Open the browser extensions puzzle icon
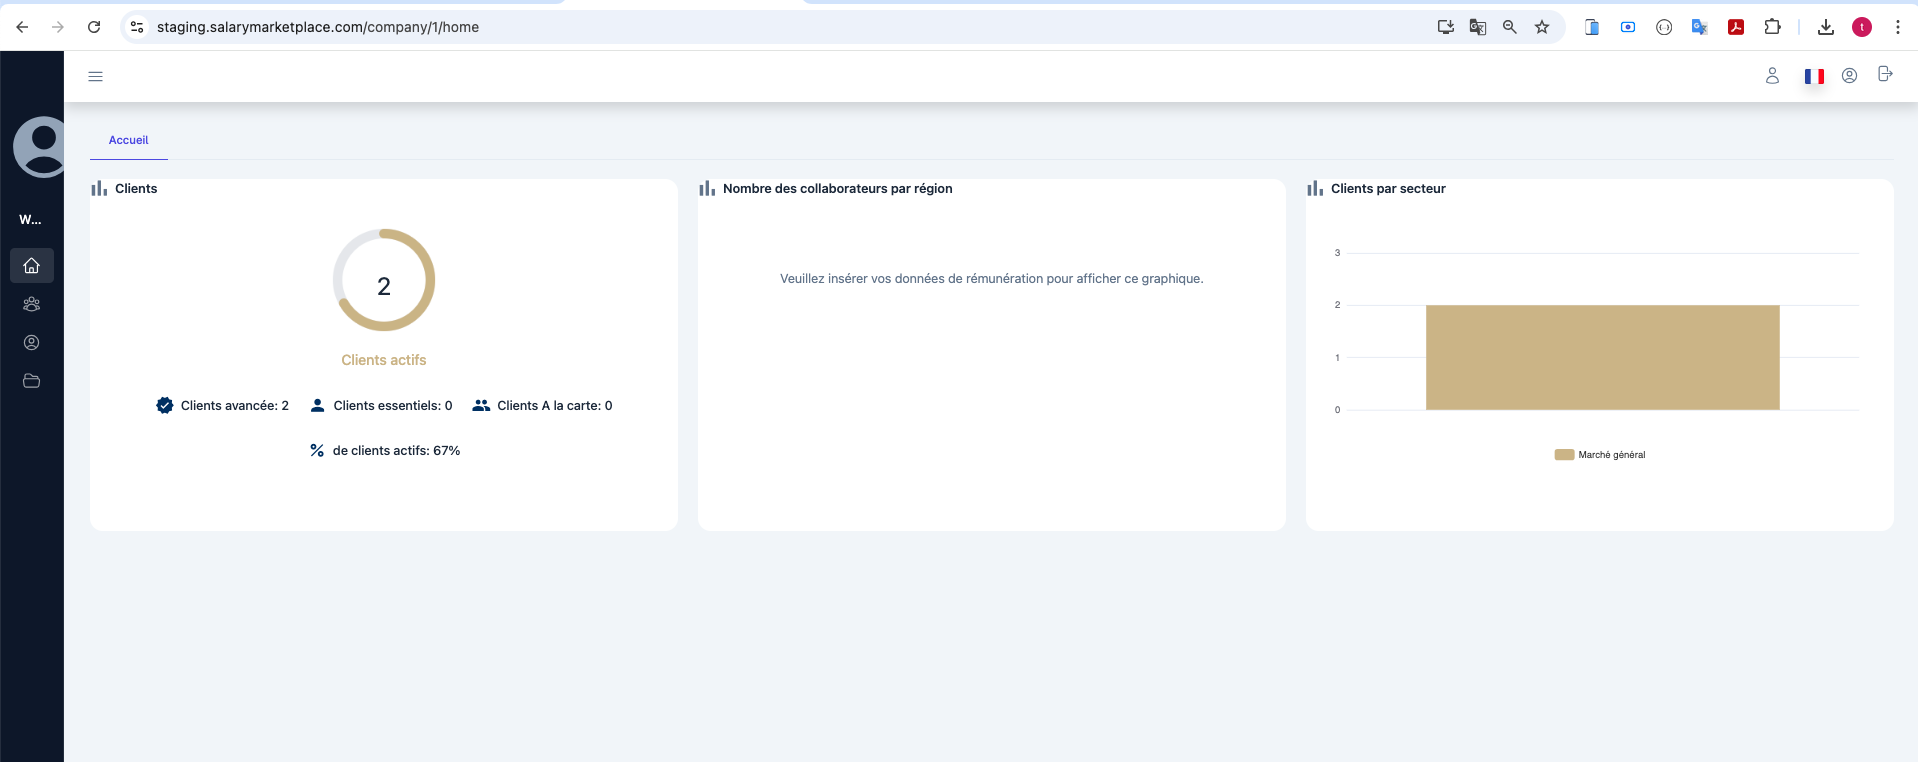1918x762 pixels. [x=1772, y=27]
